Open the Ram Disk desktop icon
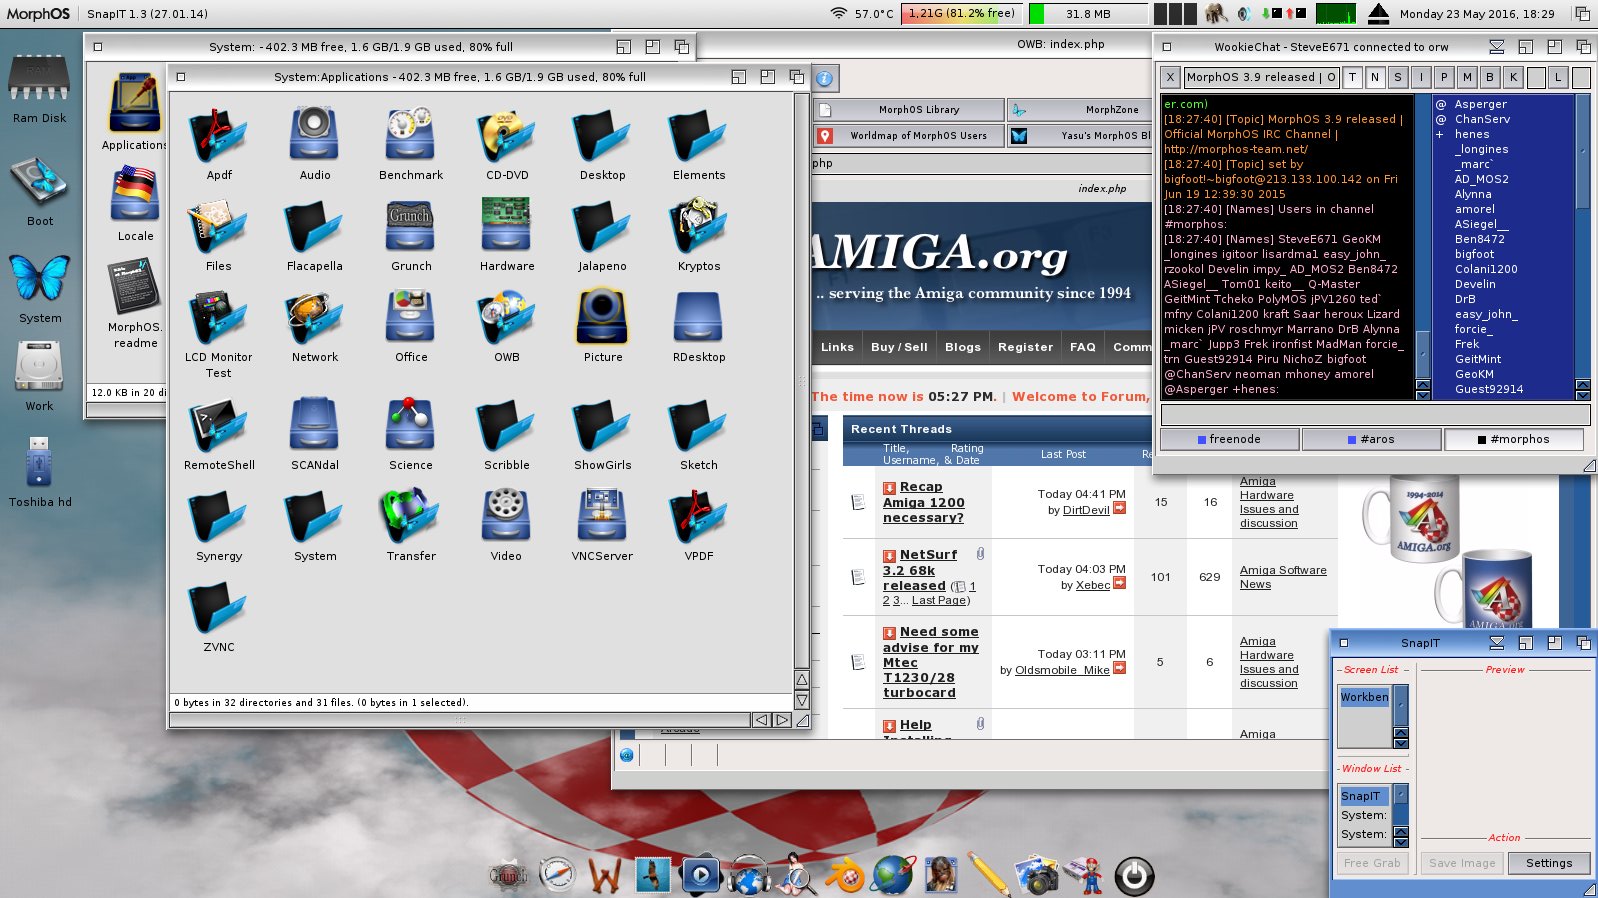The image size is (1598, 898). [x=39, y=79]
